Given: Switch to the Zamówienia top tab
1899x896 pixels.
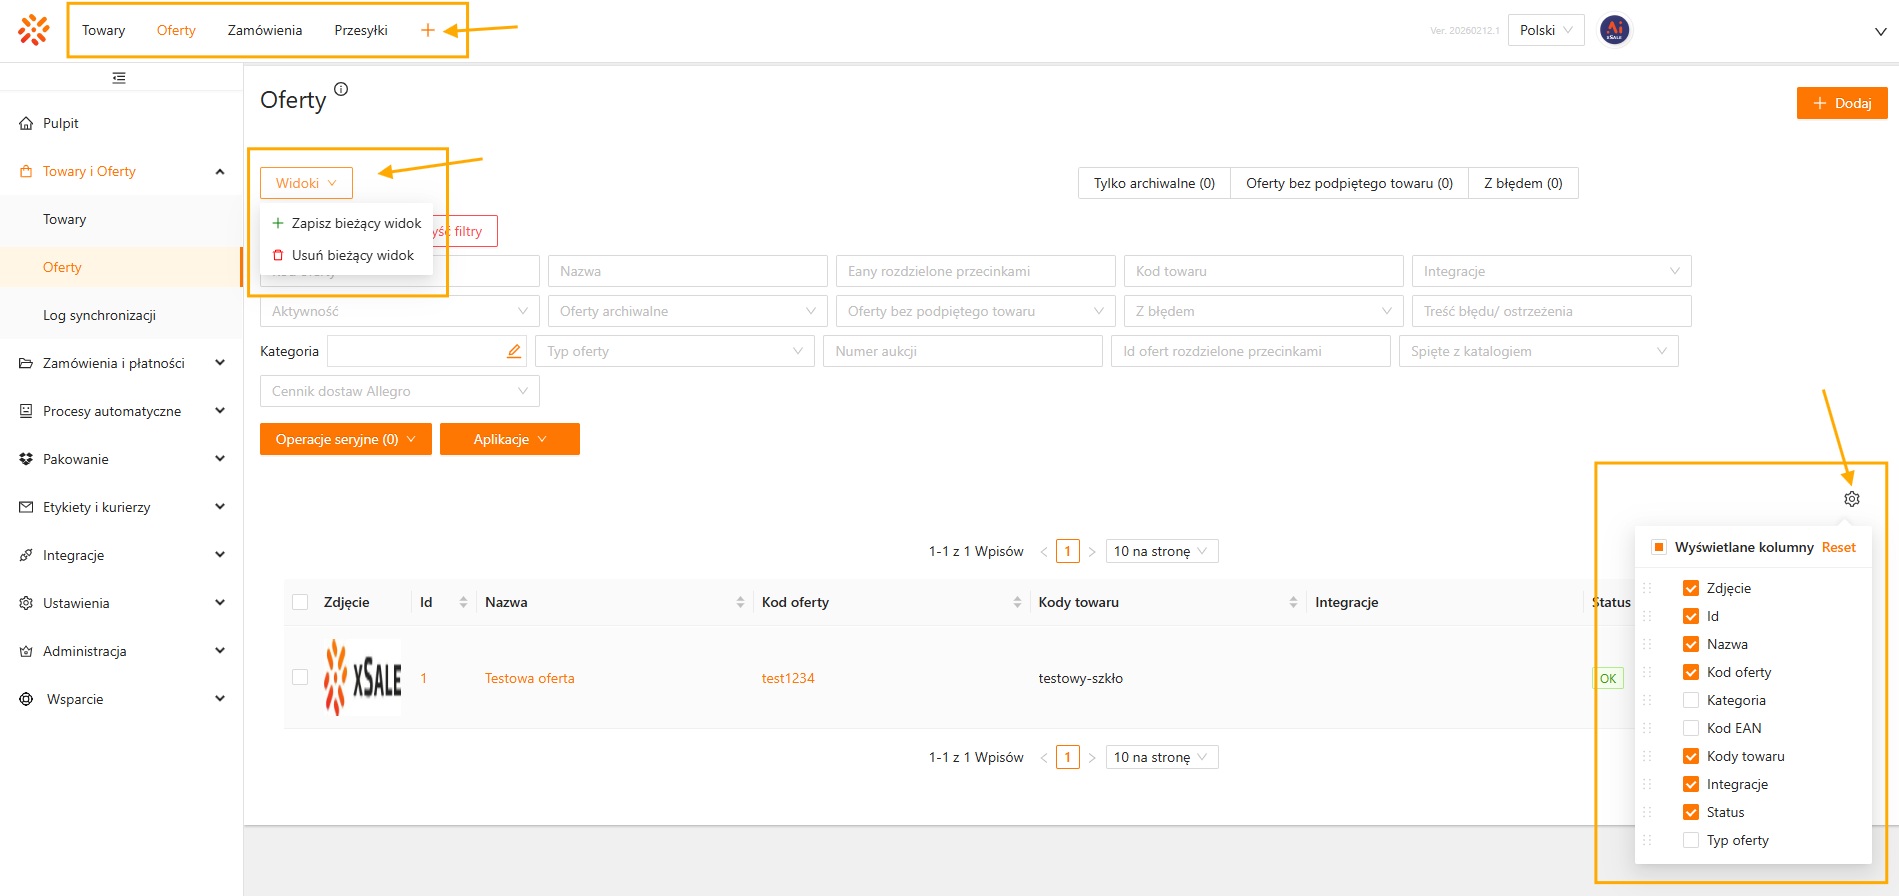Looking at the screenshot, I should point(264,30).
